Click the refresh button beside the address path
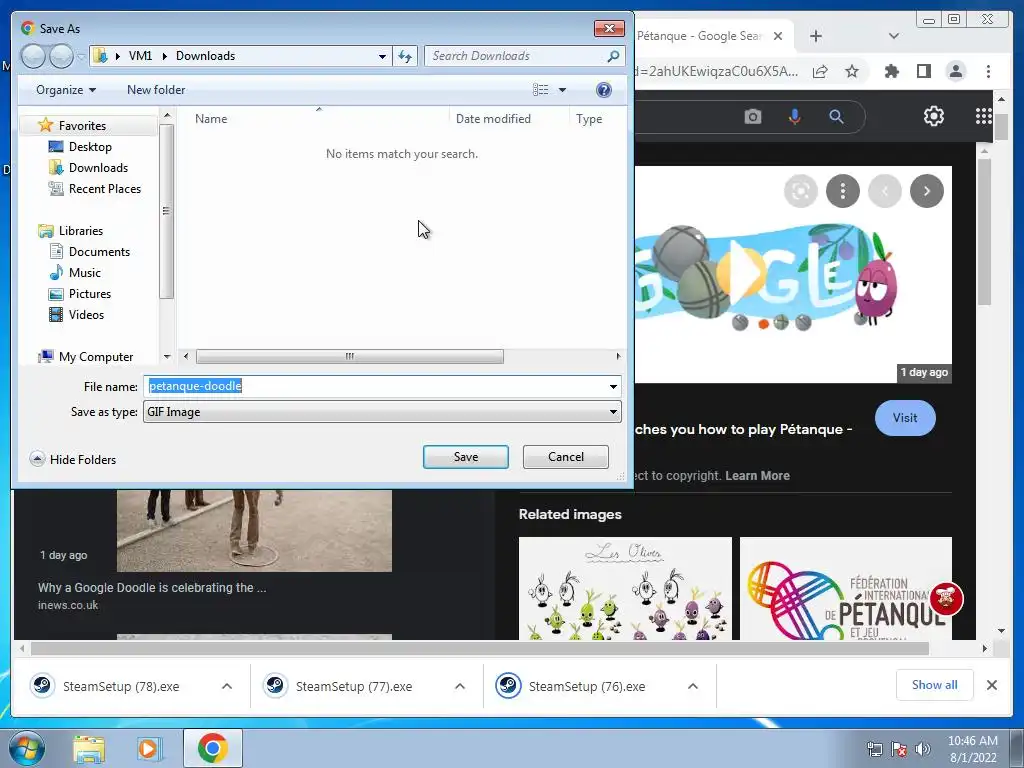 pos(405,56)
